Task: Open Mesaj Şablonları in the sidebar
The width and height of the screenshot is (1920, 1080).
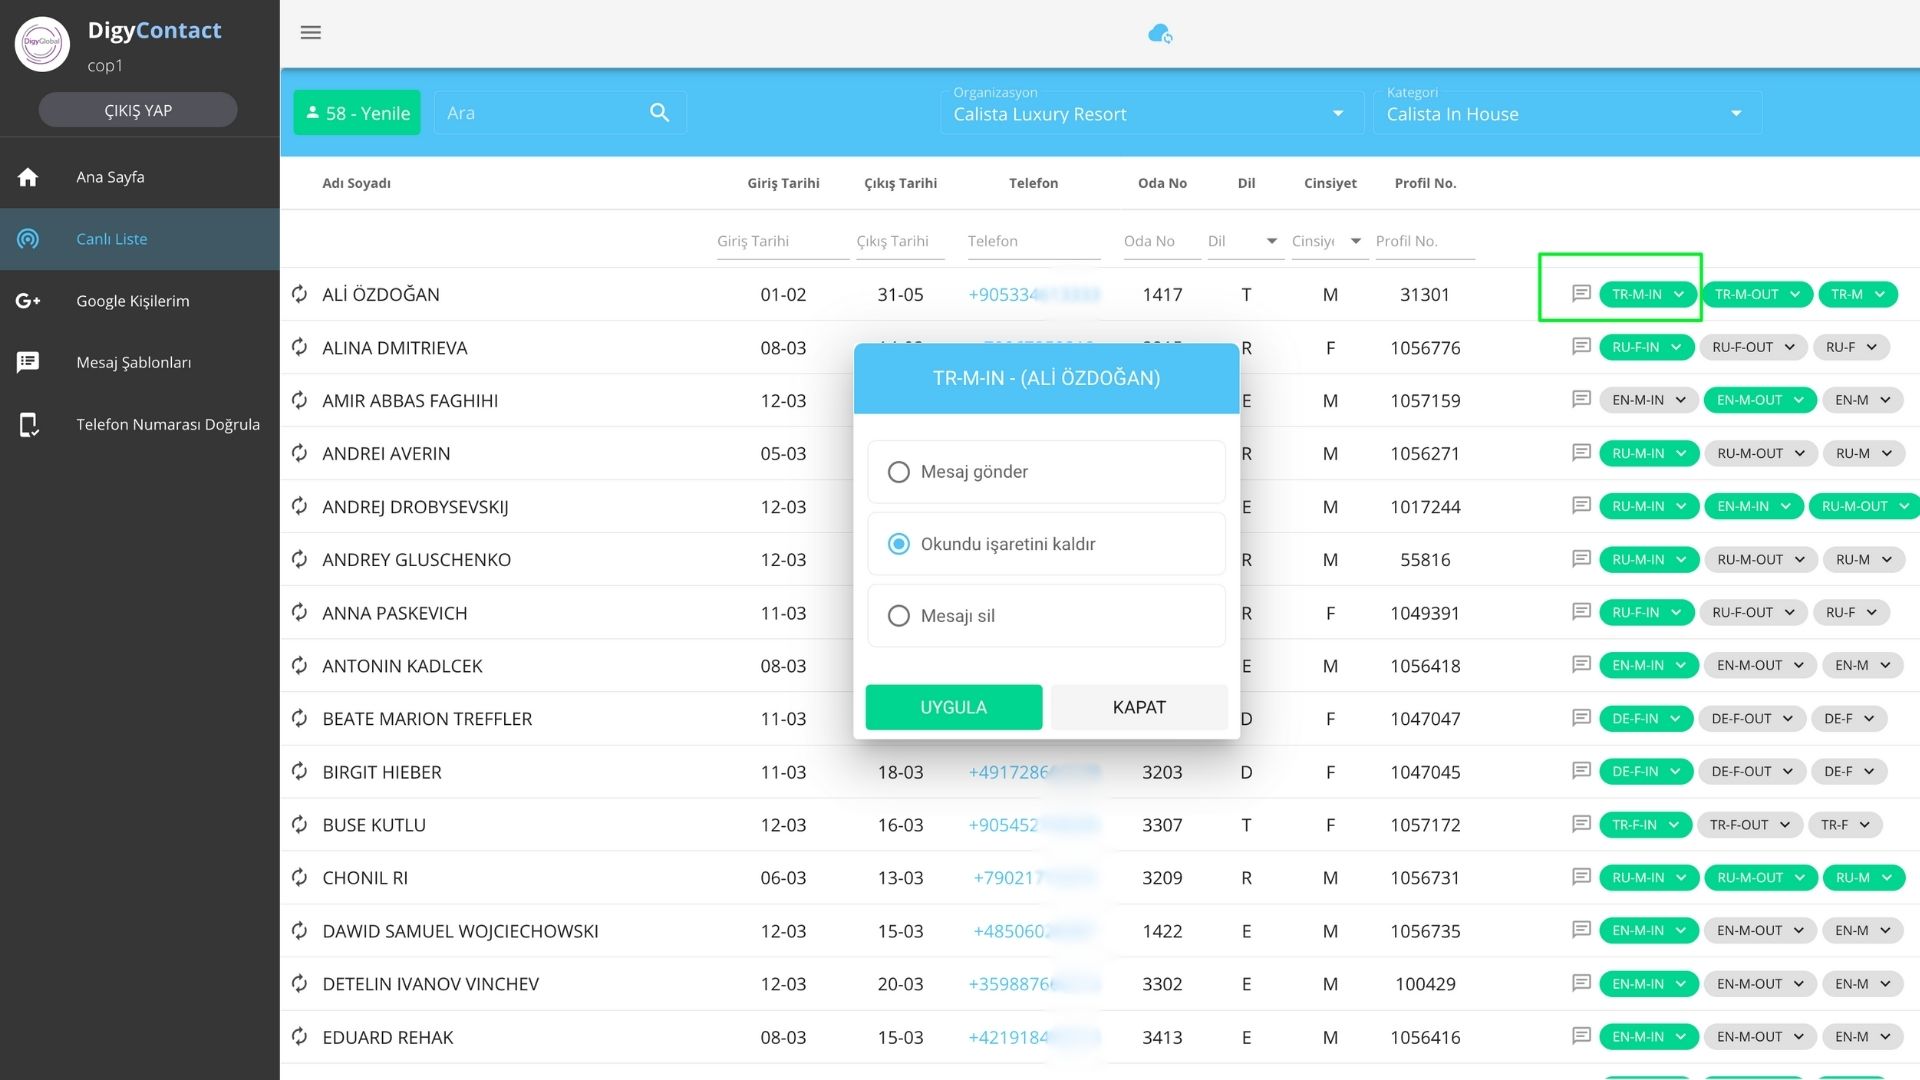Action: (x=133, y=362)
